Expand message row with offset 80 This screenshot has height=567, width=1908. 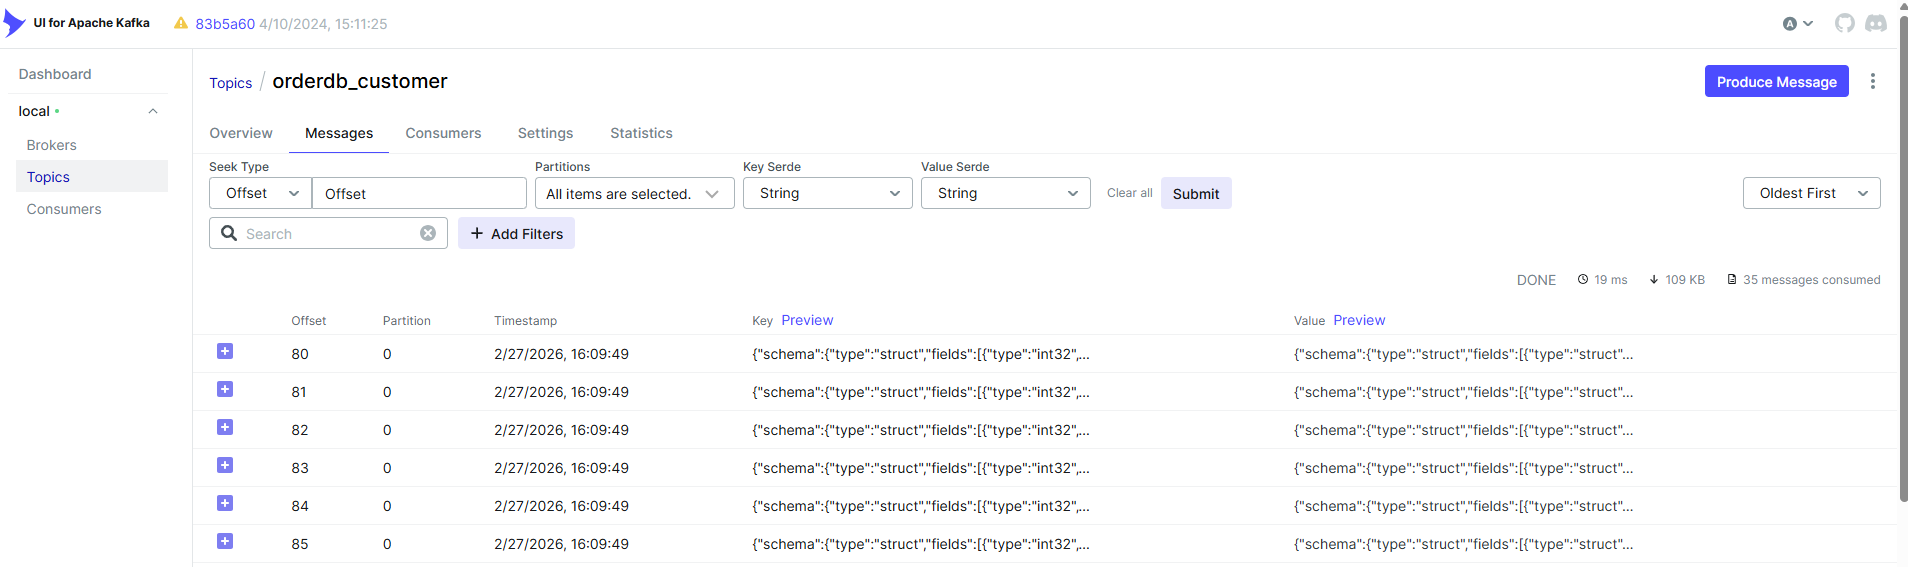[x=225, y=352]
